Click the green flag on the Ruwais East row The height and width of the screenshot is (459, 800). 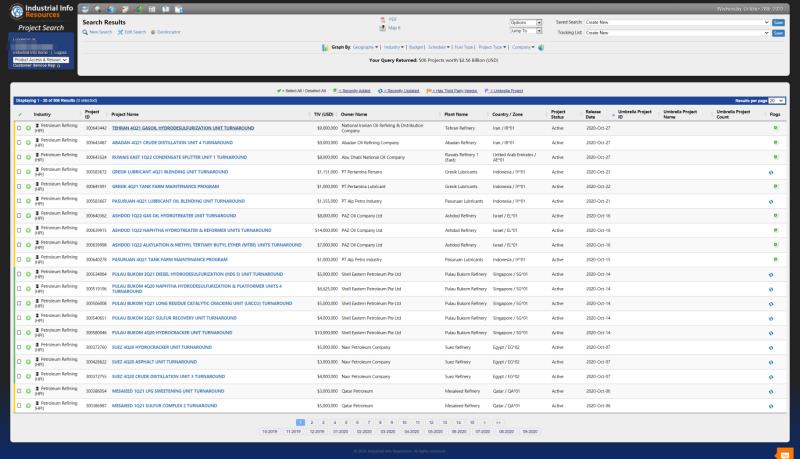(x=776, y=157)
